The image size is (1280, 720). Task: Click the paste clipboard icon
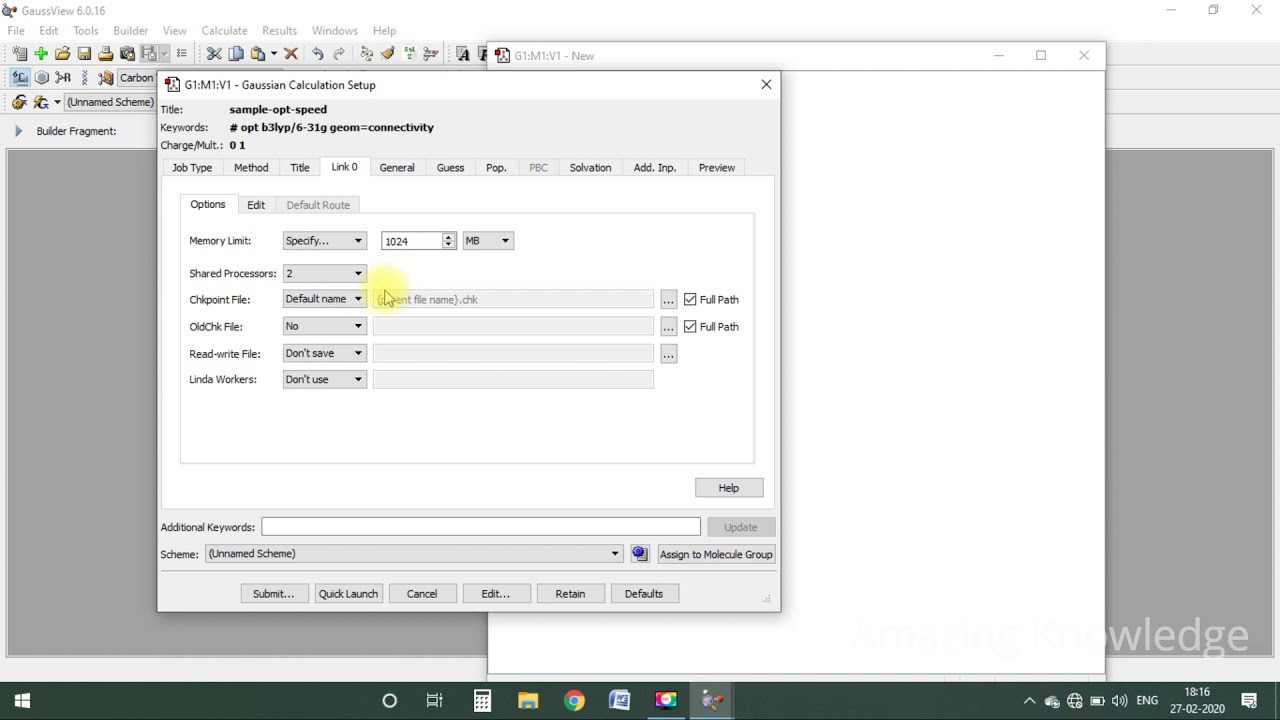pyautogui.click(x=258, y=54)
